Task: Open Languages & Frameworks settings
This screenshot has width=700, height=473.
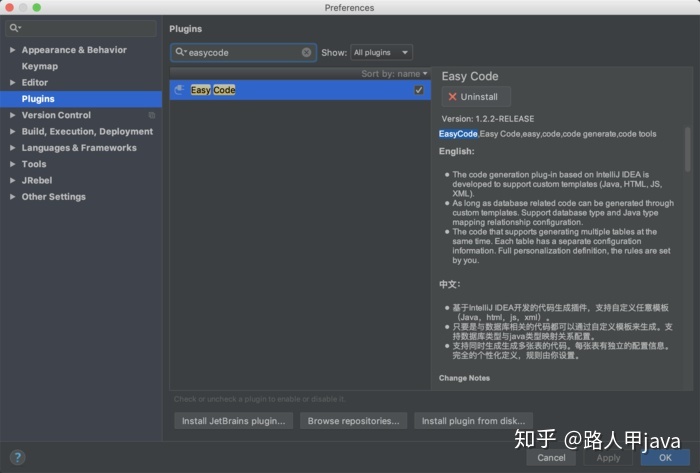Action: (79, 148)
